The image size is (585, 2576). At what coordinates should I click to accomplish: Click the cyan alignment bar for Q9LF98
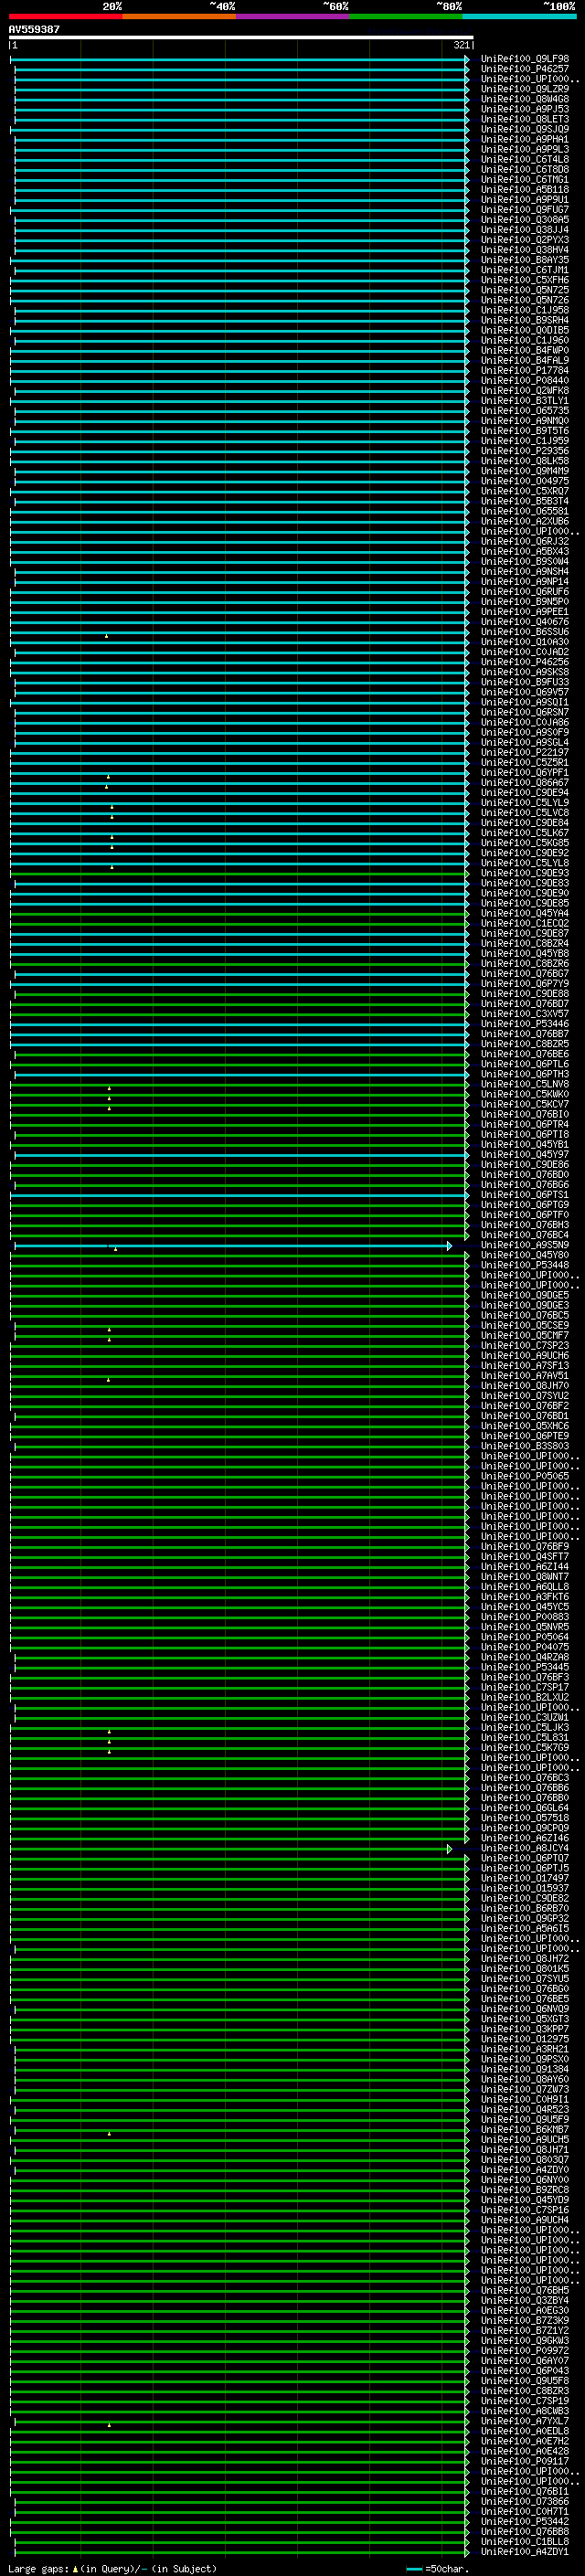pyautogui.click(x=240, y=59)
